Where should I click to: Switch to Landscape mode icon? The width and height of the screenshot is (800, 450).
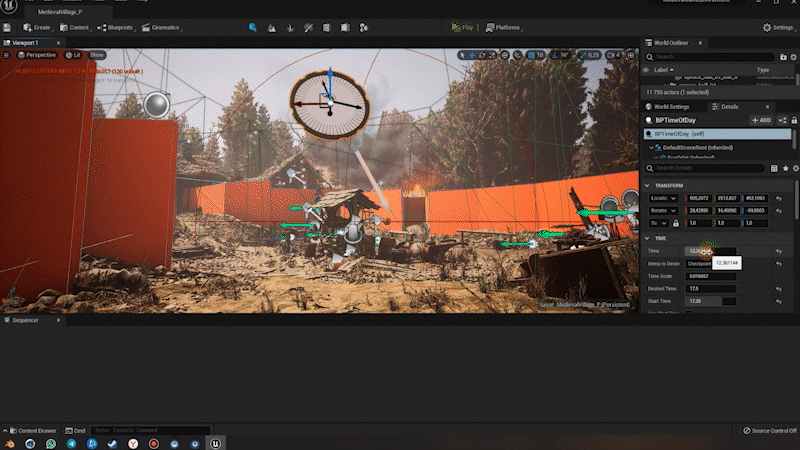pyautogui.click(x=271, y=28)
